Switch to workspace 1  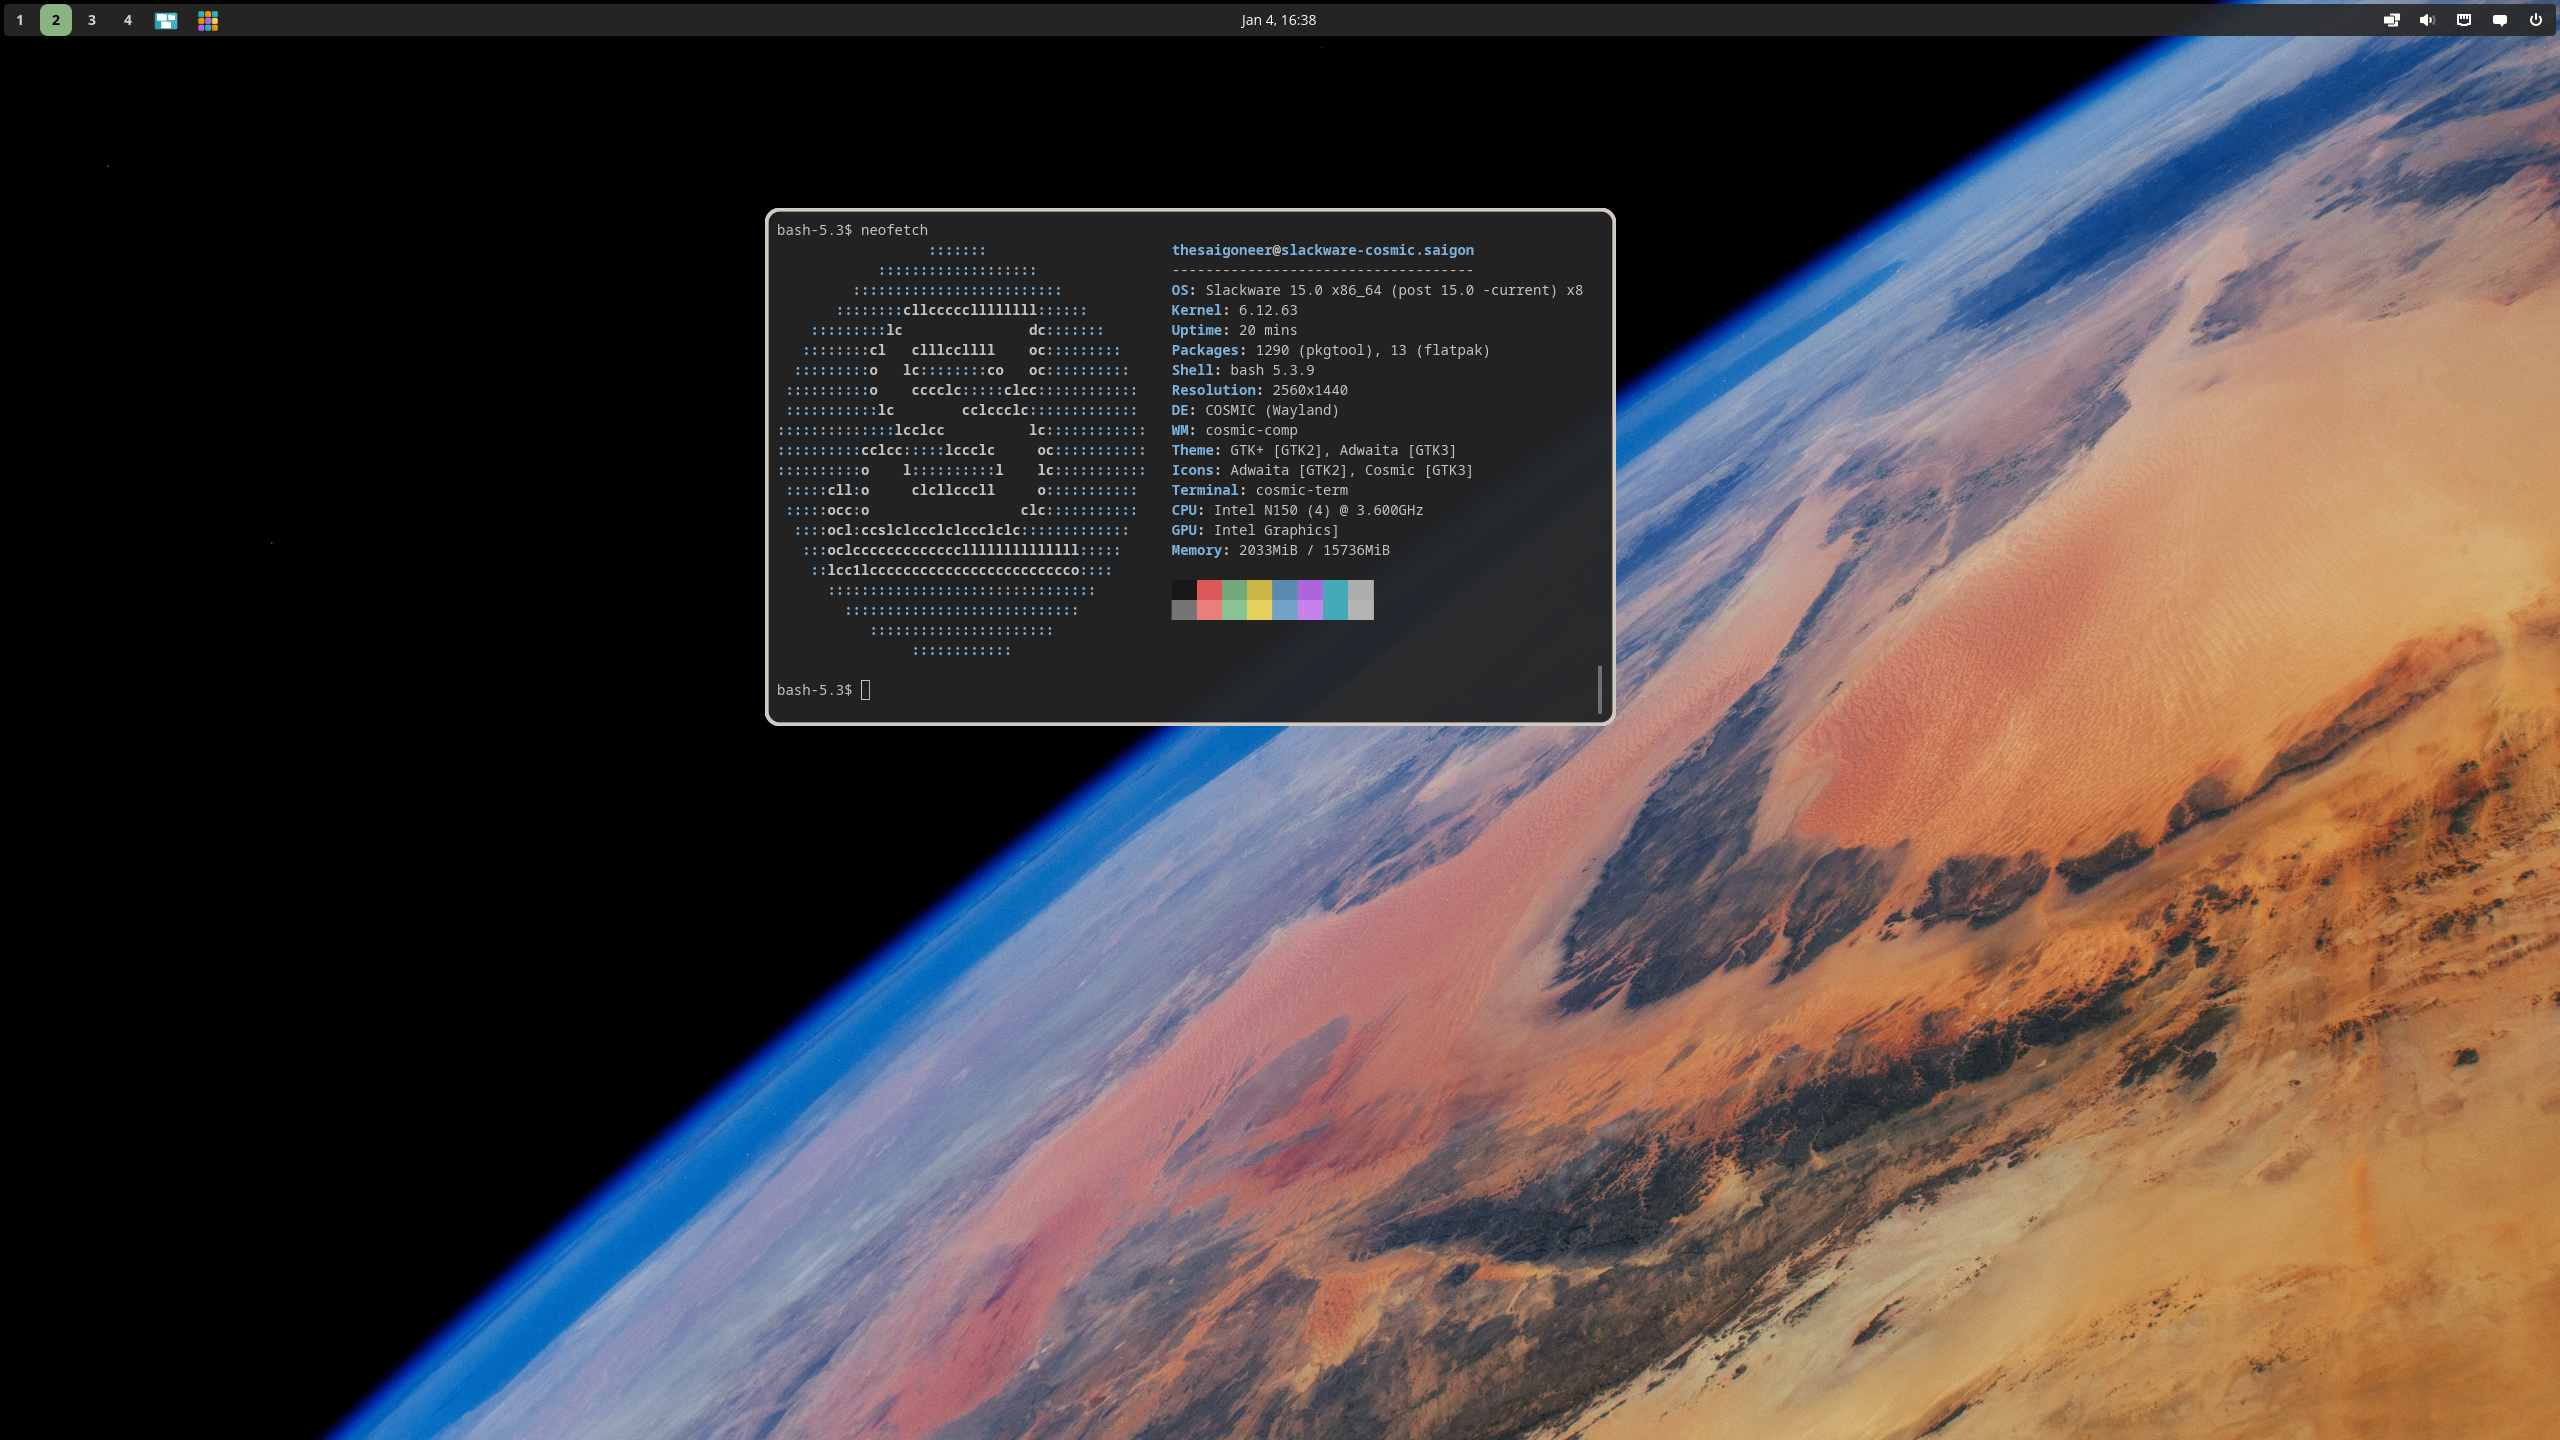[20, 20]
